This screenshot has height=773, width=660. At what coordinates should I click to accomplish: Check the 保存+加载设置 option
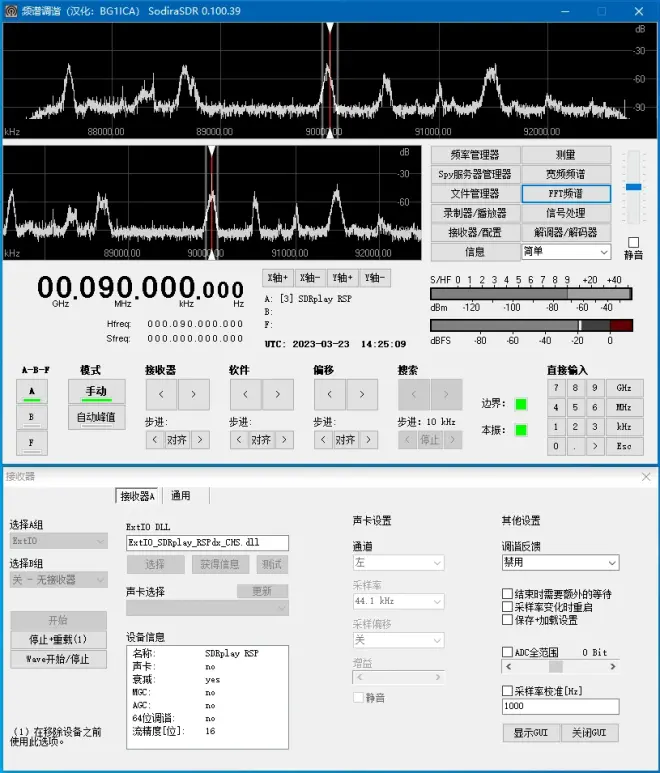(507, 620)
